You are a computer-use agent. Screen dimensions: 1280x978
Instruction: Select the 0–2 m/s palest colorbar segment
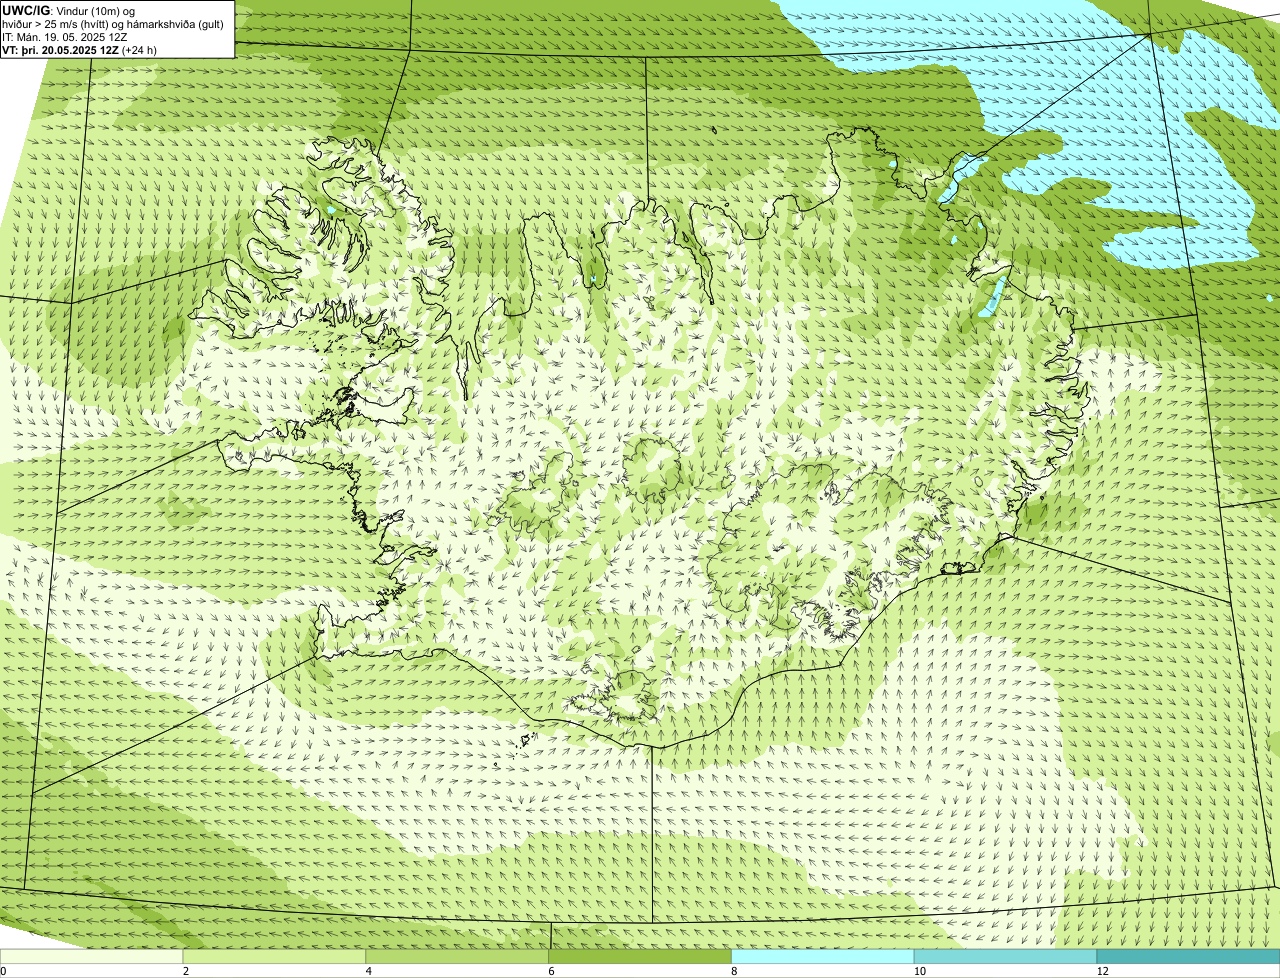[92, 957]
